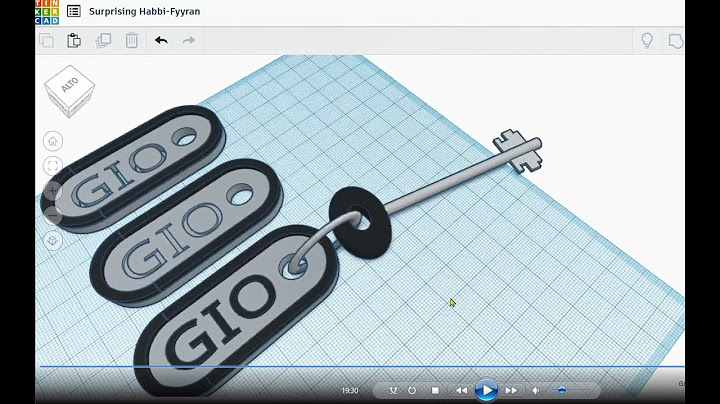Toggle repeat in the media player
Viewport: 720px width, 404px height.
[412, 390]
